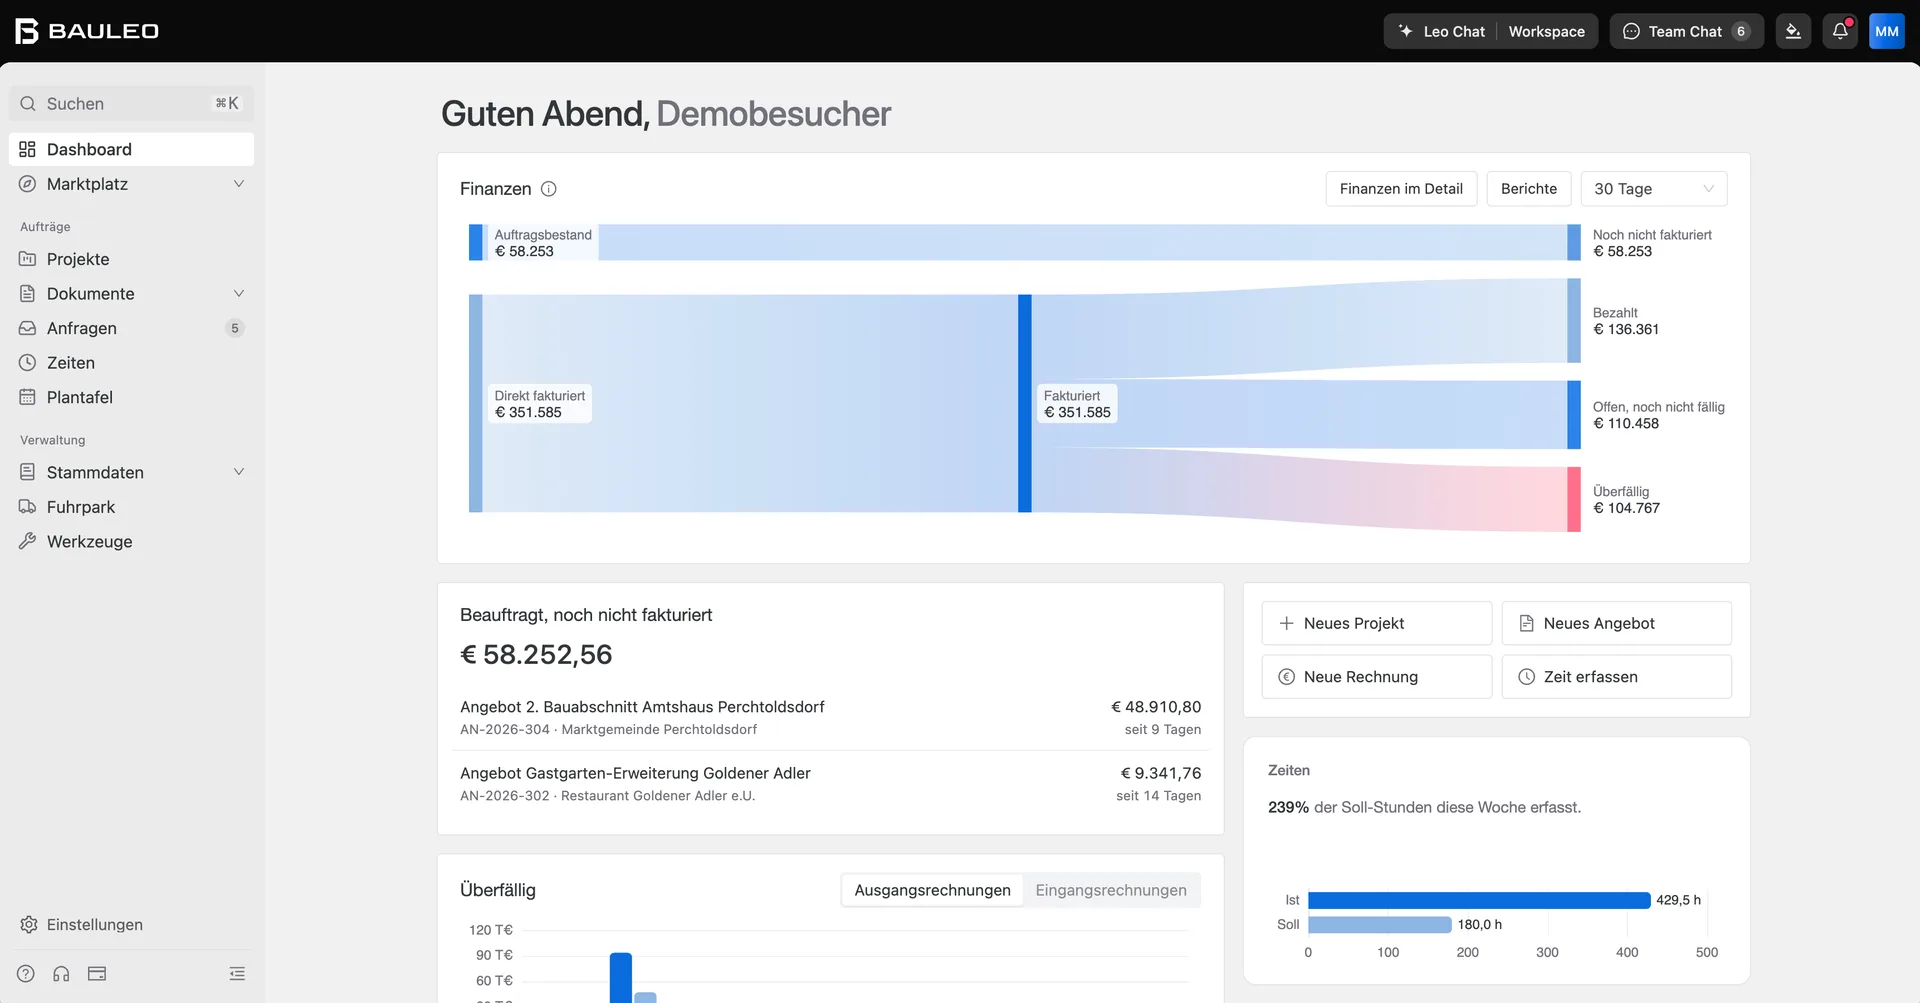The height and width of the screenshot is (1003, 1920).
Task: Click the Fuhrpark truck icon
Action: pos(28,507)
